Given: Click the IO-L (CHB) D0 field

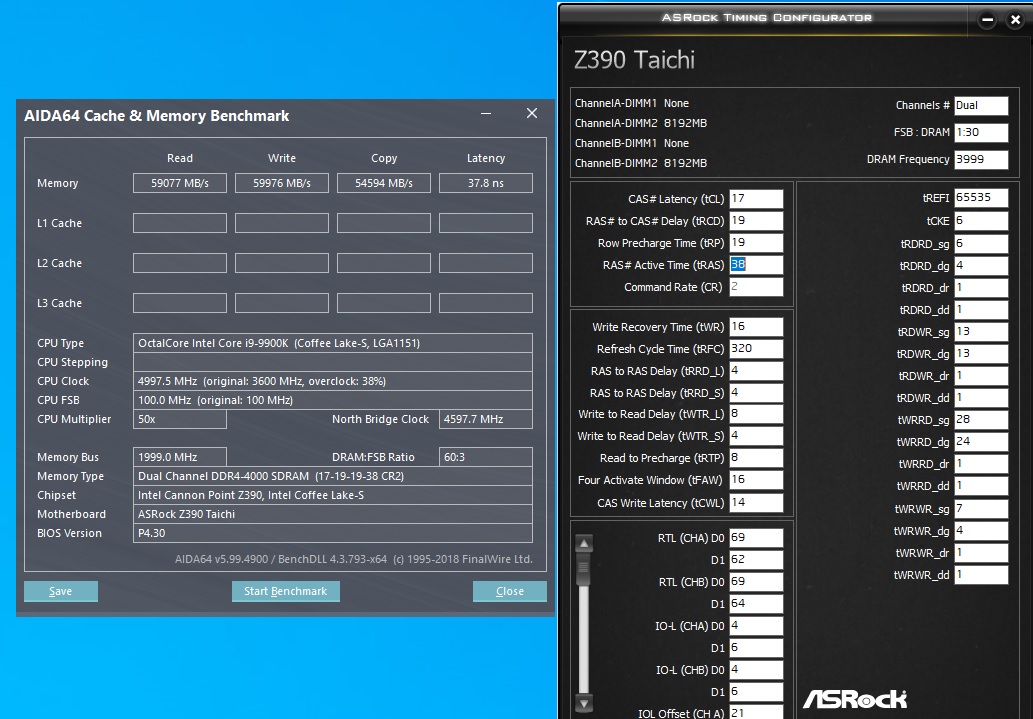Looking at the screenshot, I should coord(756,670).
